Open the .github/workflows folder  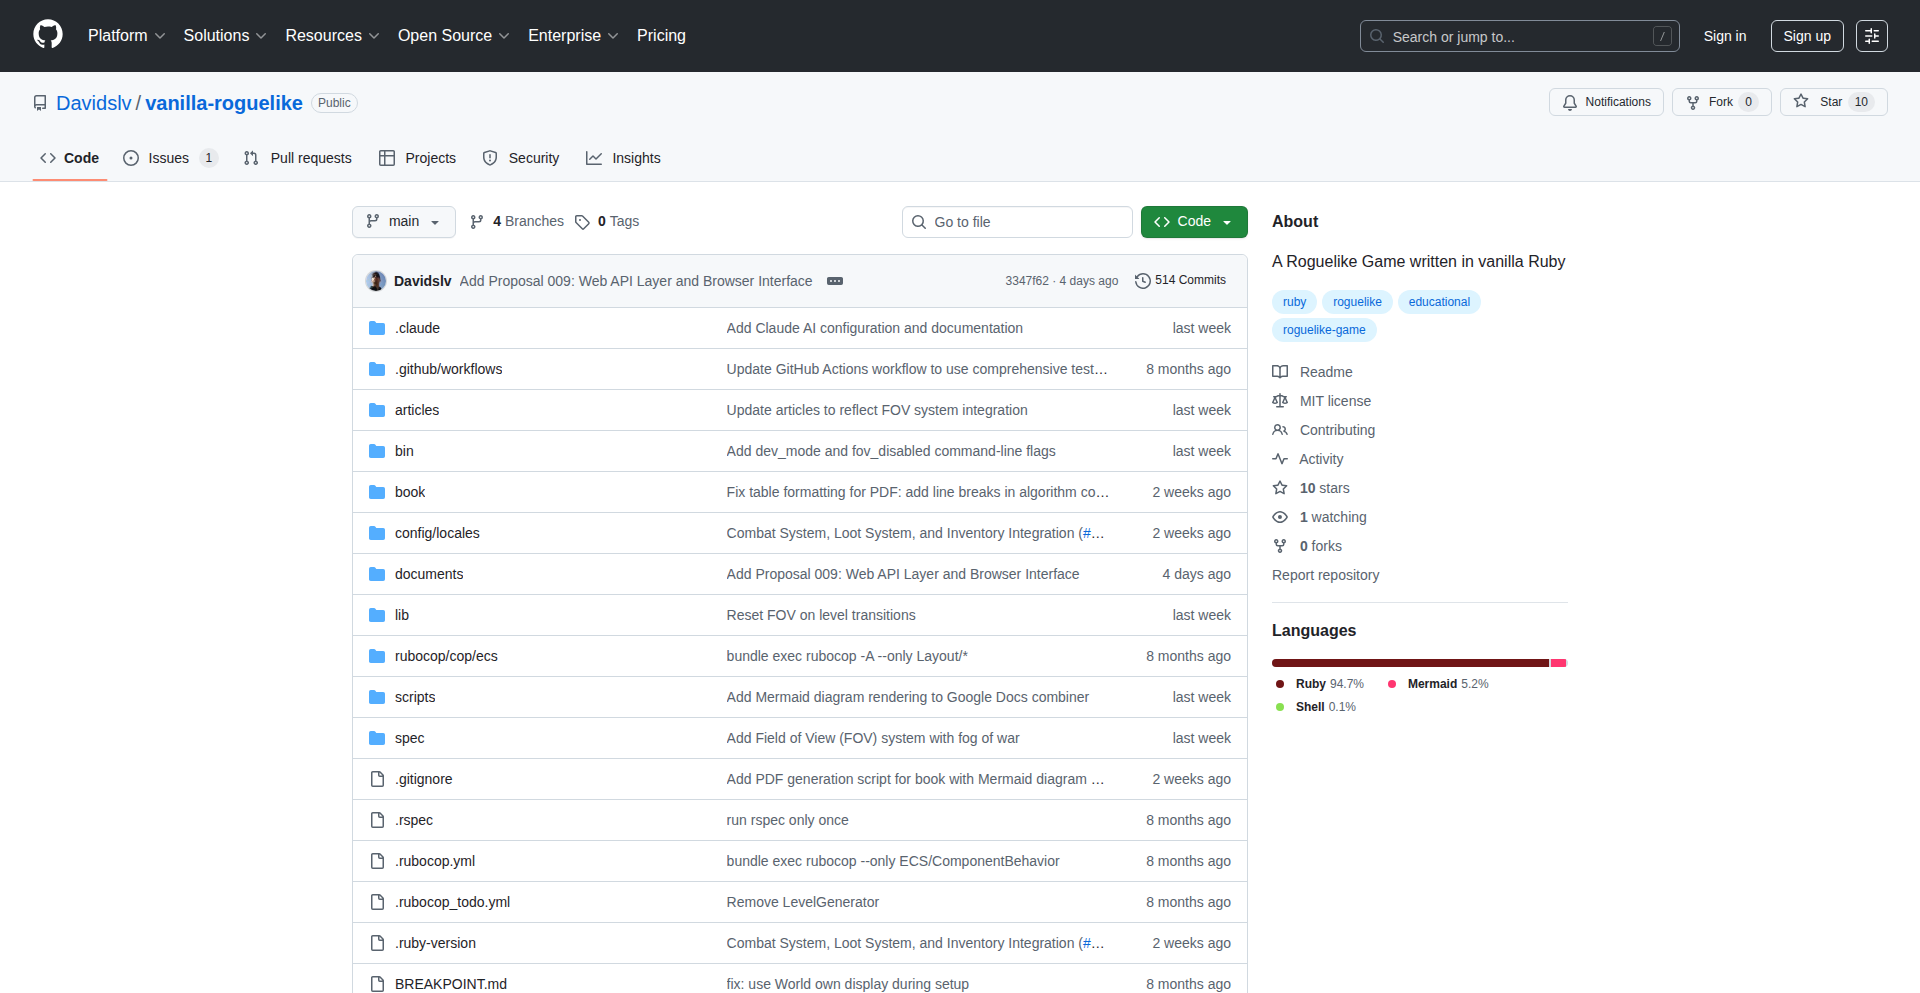click(448, 369)
